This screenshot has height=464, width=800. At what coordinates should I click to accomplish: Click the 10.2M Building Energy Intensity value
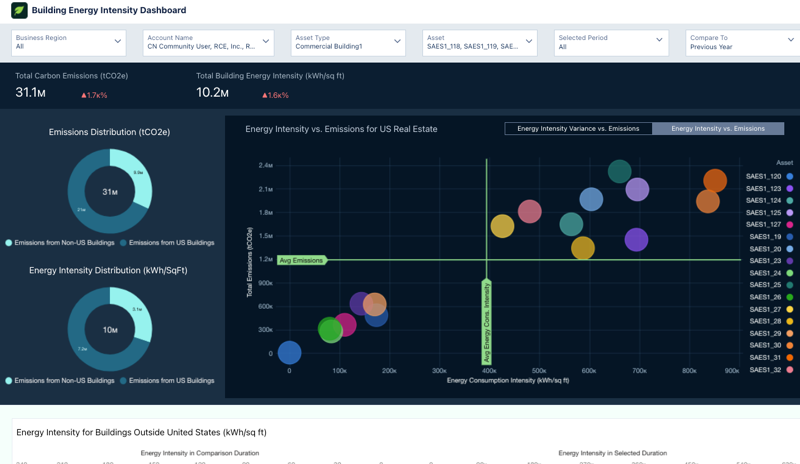coord(212,92)
